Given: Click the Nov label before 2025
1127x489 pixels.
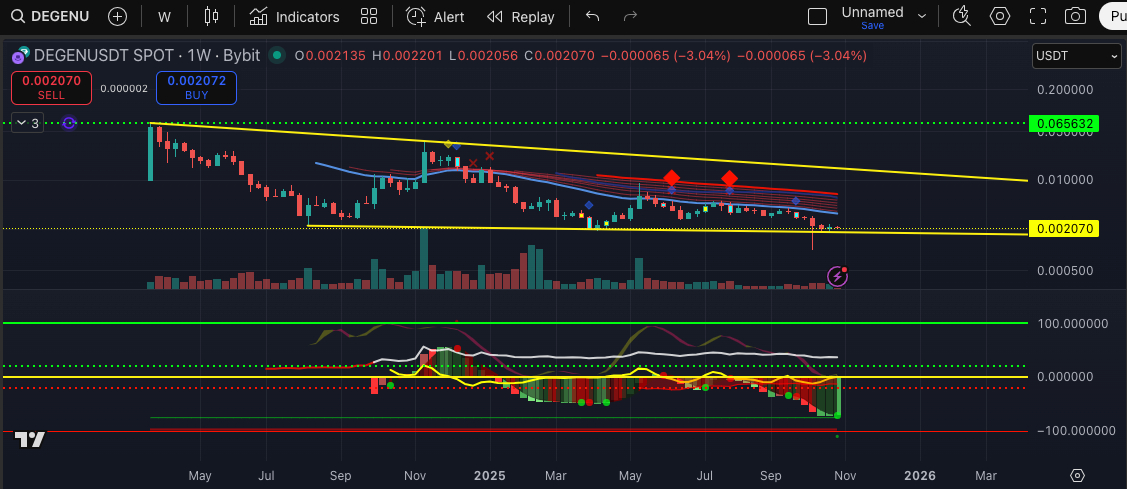Looking at the screenshot, I should (415, 475).
